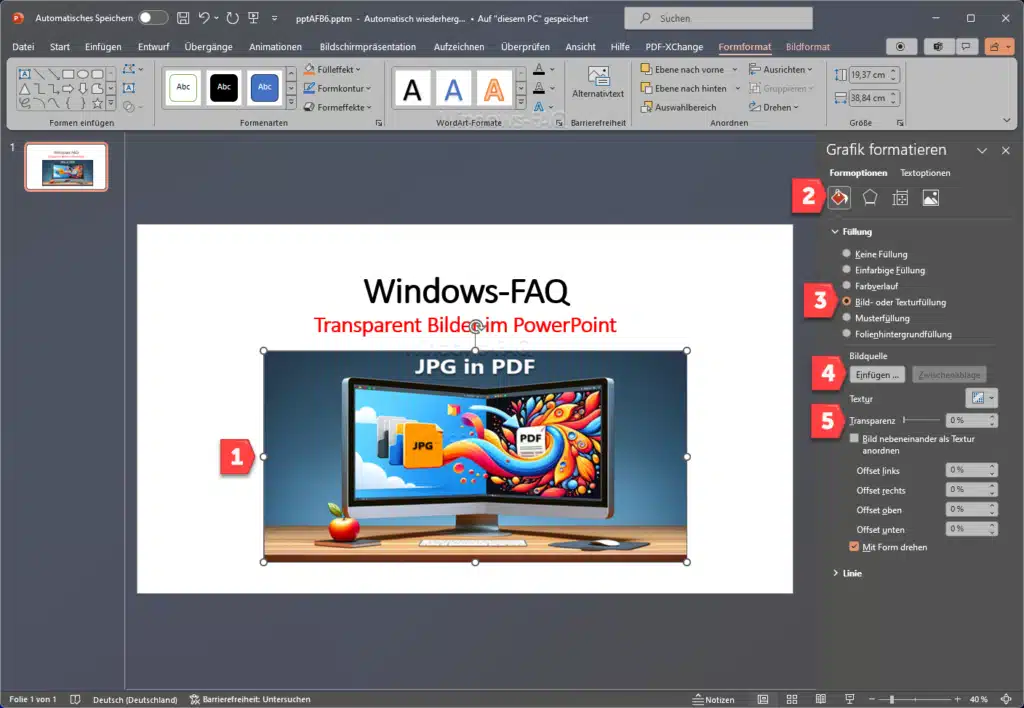The width and height of the screenshot is (1024, 708).
Task: Open Drehen dropdown
Action: (774, 107)
